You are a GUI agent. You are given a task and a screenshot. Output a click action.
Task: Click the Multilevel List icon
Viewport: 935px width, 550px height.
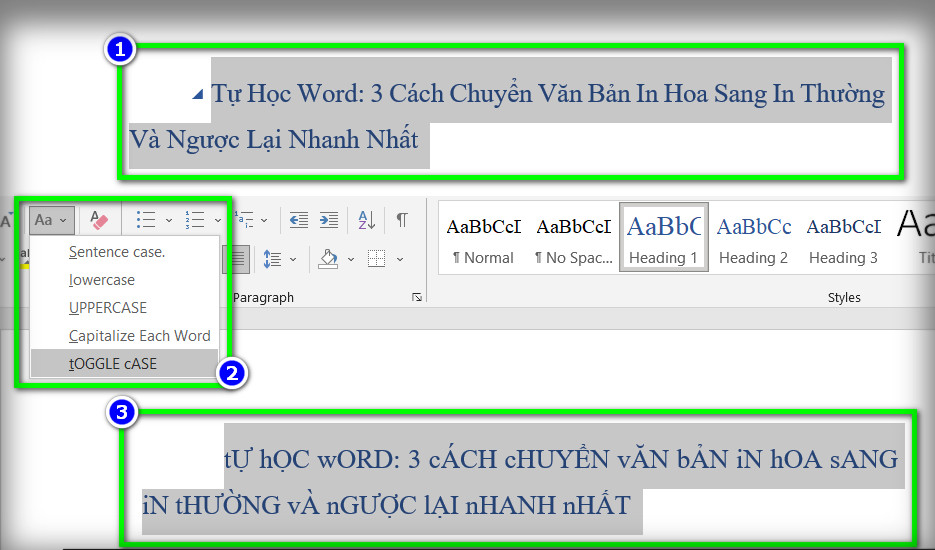pyautogui.click(x=245, y=220)
